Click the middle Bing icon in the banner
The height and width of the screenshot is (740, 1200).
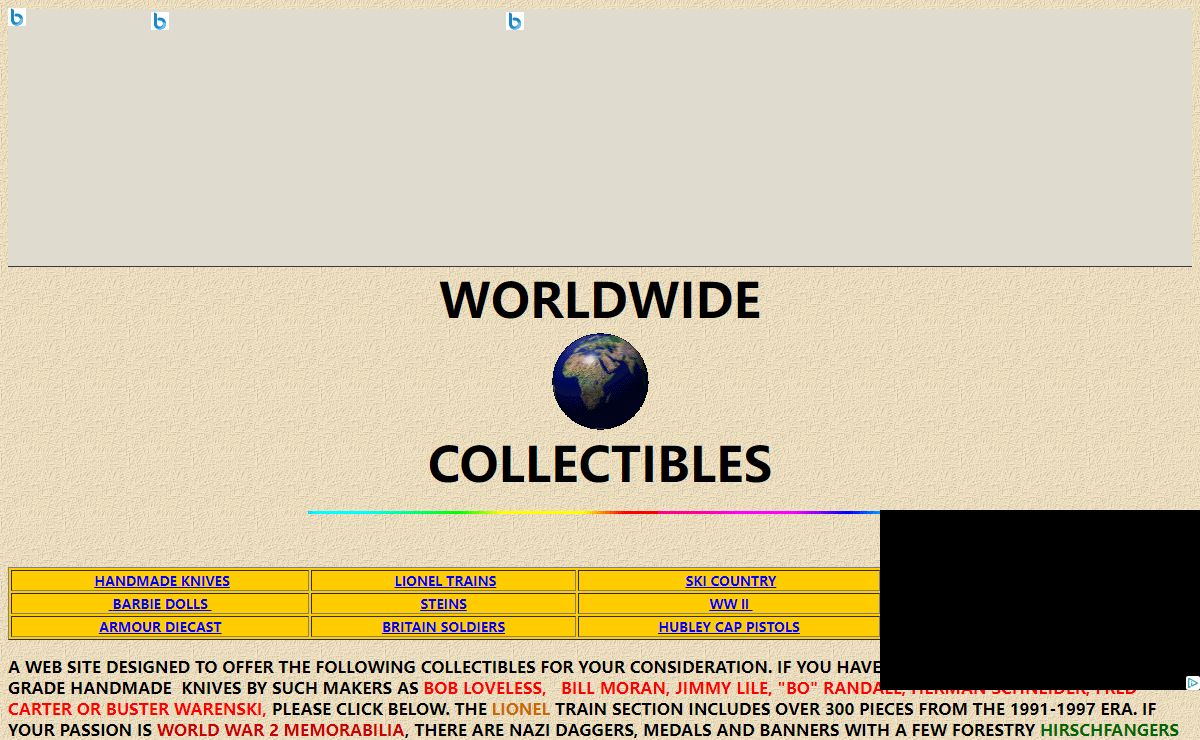click(160, 21)
